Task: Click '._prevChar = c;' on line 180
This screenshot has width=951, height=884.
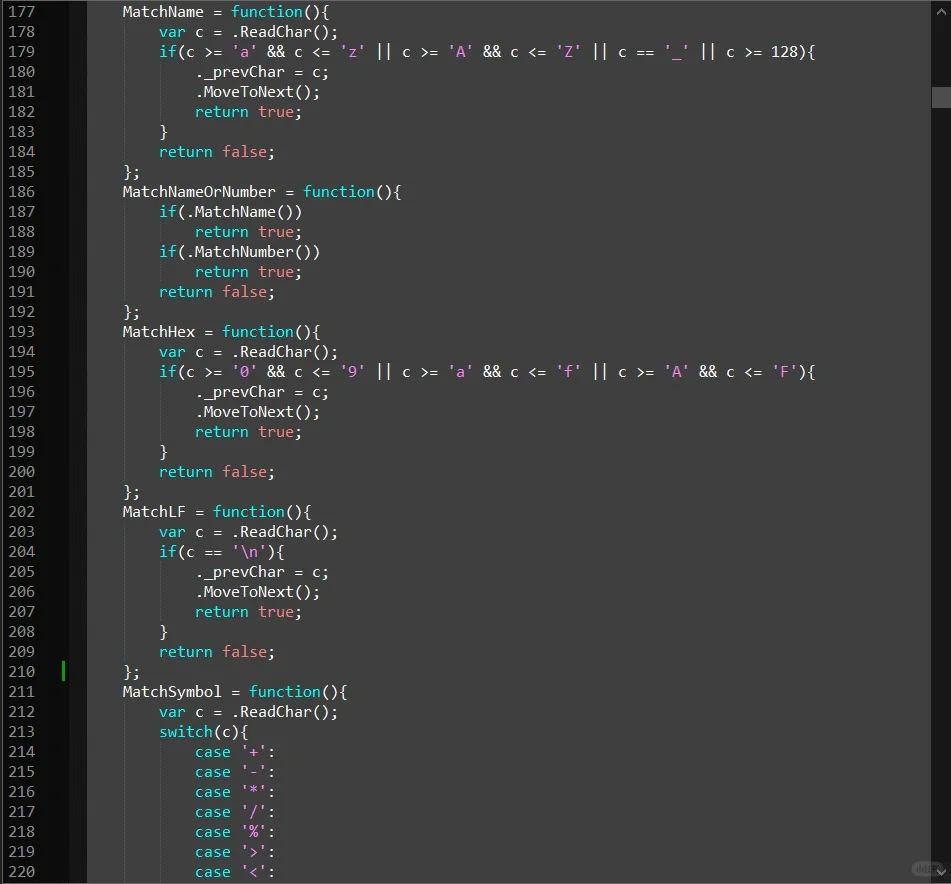Action: click(x=261, y=72)
